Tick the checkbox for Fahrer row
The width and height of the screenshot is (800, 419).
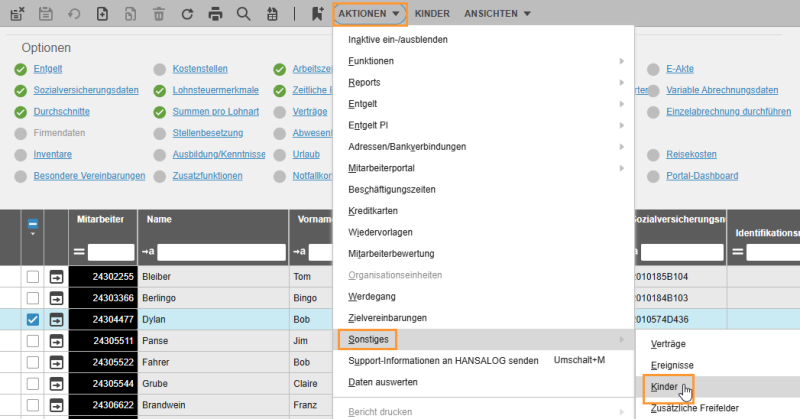point(33,362)
